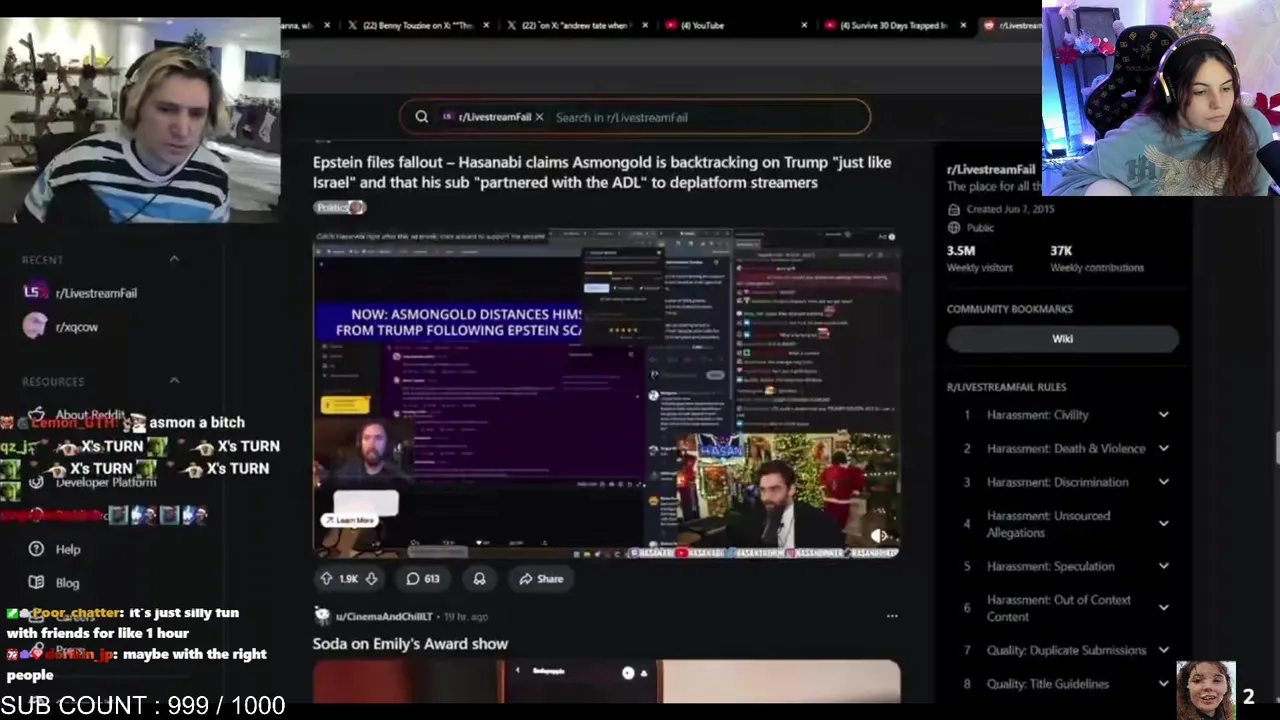The height and width of the screenshot is (720, 1280).
Task: Click the search magnifier icon
Action: pyautogui.click(x=421, y=117)
